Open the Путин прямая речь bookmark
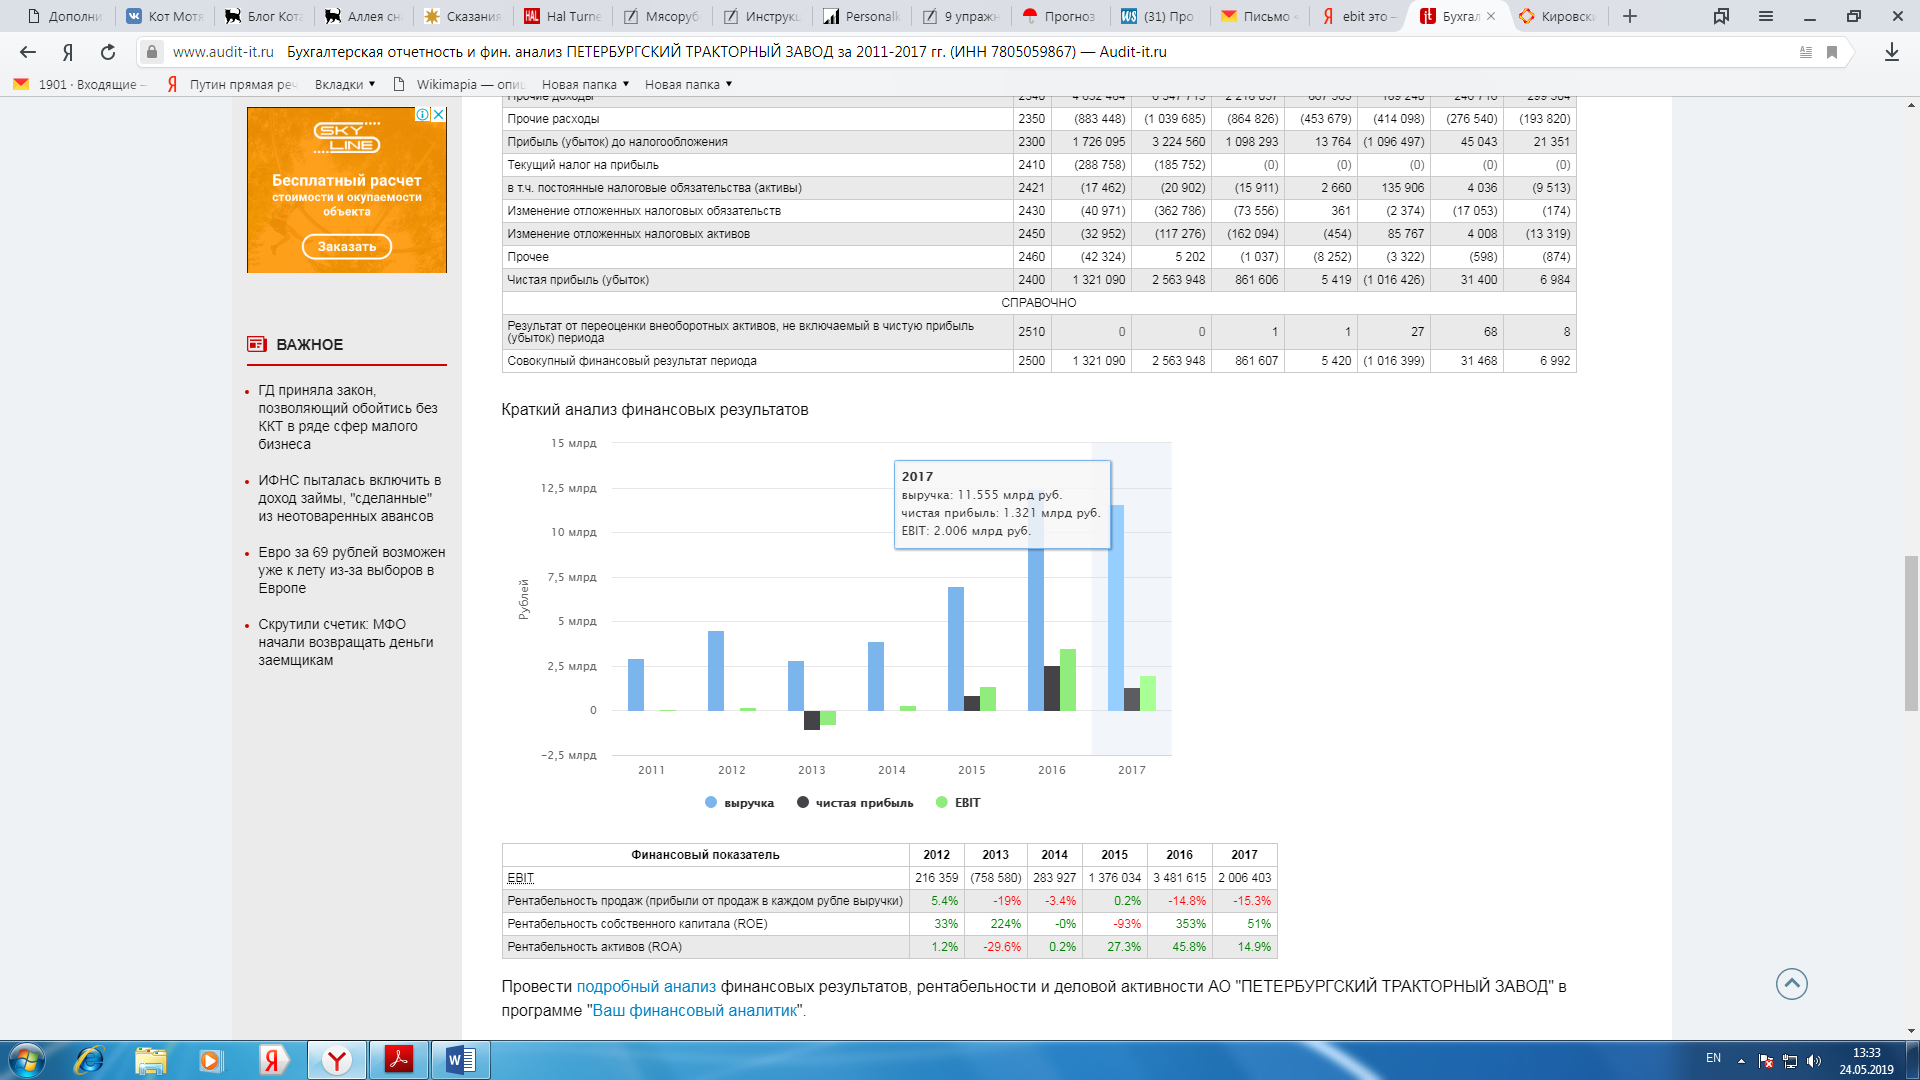Viewport: 1920px width, 1080px height. [232, 84]
